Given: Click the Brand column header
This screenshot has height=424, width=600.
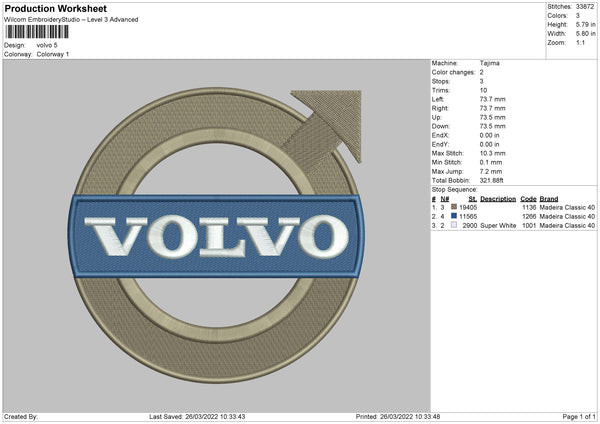Looking at the screenshot, I should point(549,199).
